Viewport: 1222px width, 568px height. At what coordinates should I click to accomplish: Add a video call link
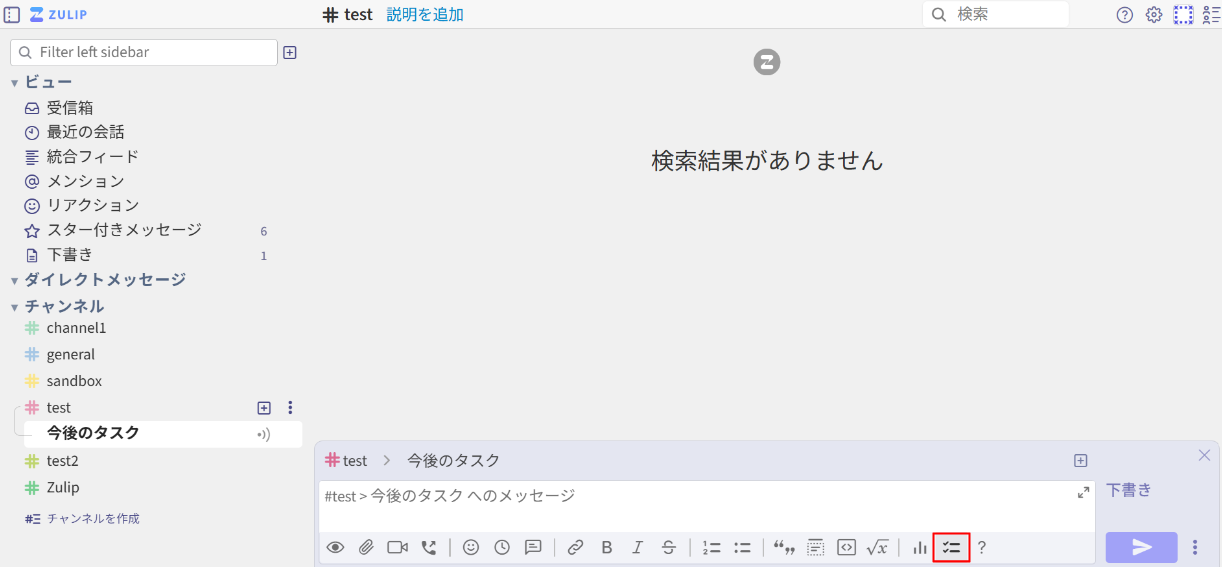398,547
